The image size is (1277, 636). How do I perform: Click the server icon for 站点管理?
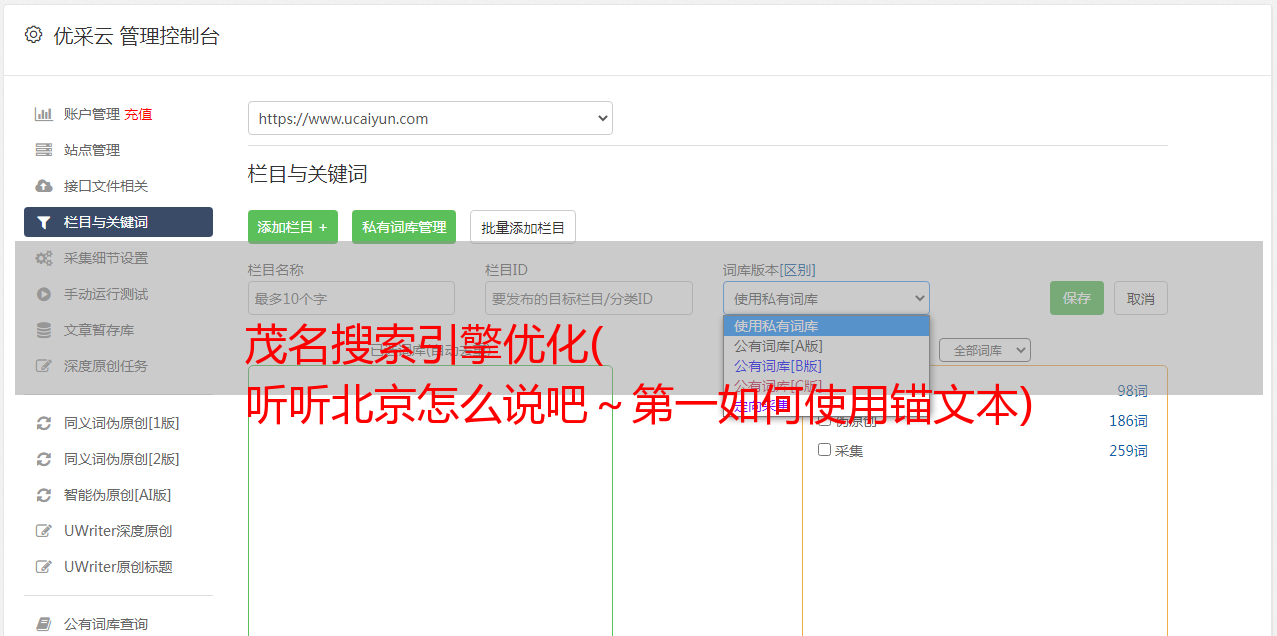click(44, 150)
